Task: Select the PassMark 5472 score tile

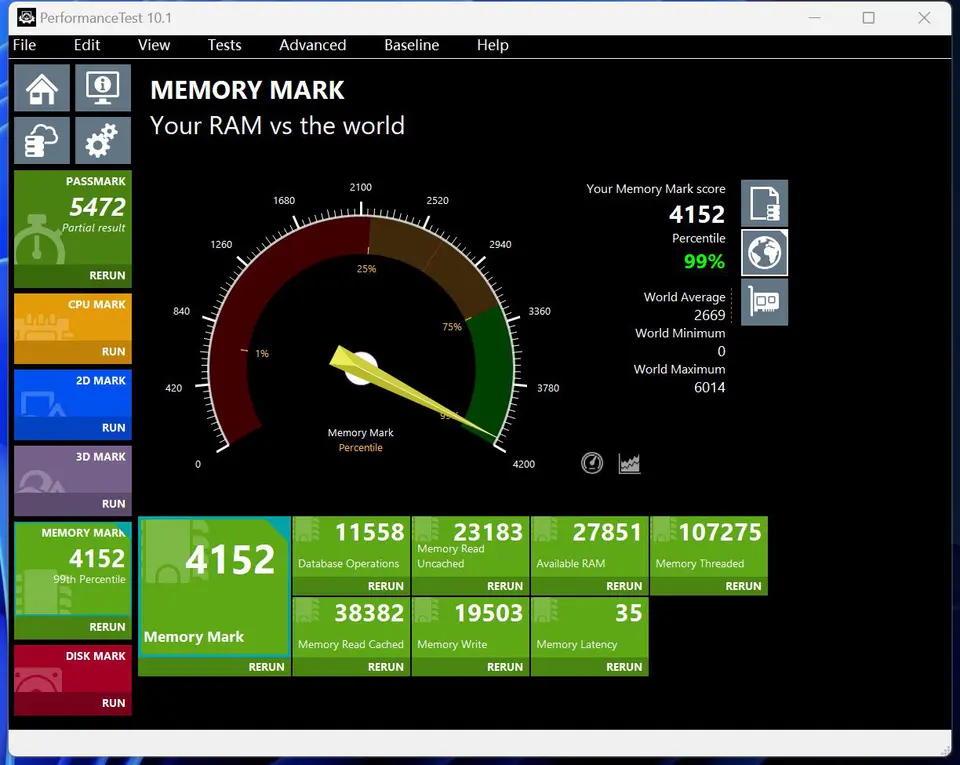Action: tap(73, 217)
